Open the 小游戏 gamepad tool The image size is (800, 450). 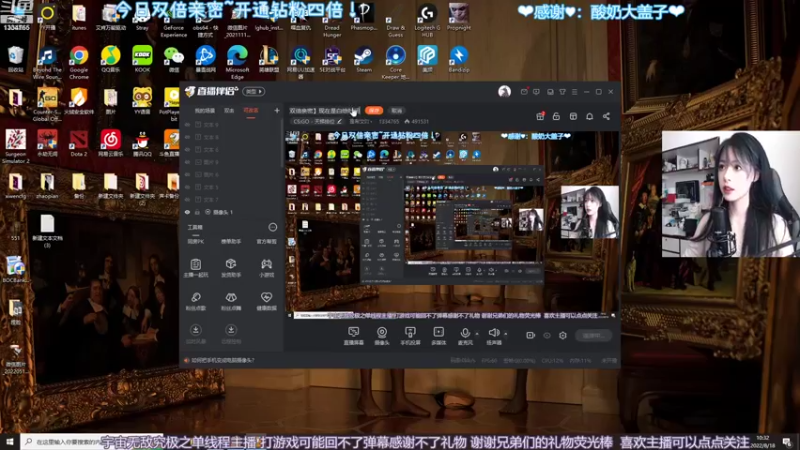pos(266,268)
